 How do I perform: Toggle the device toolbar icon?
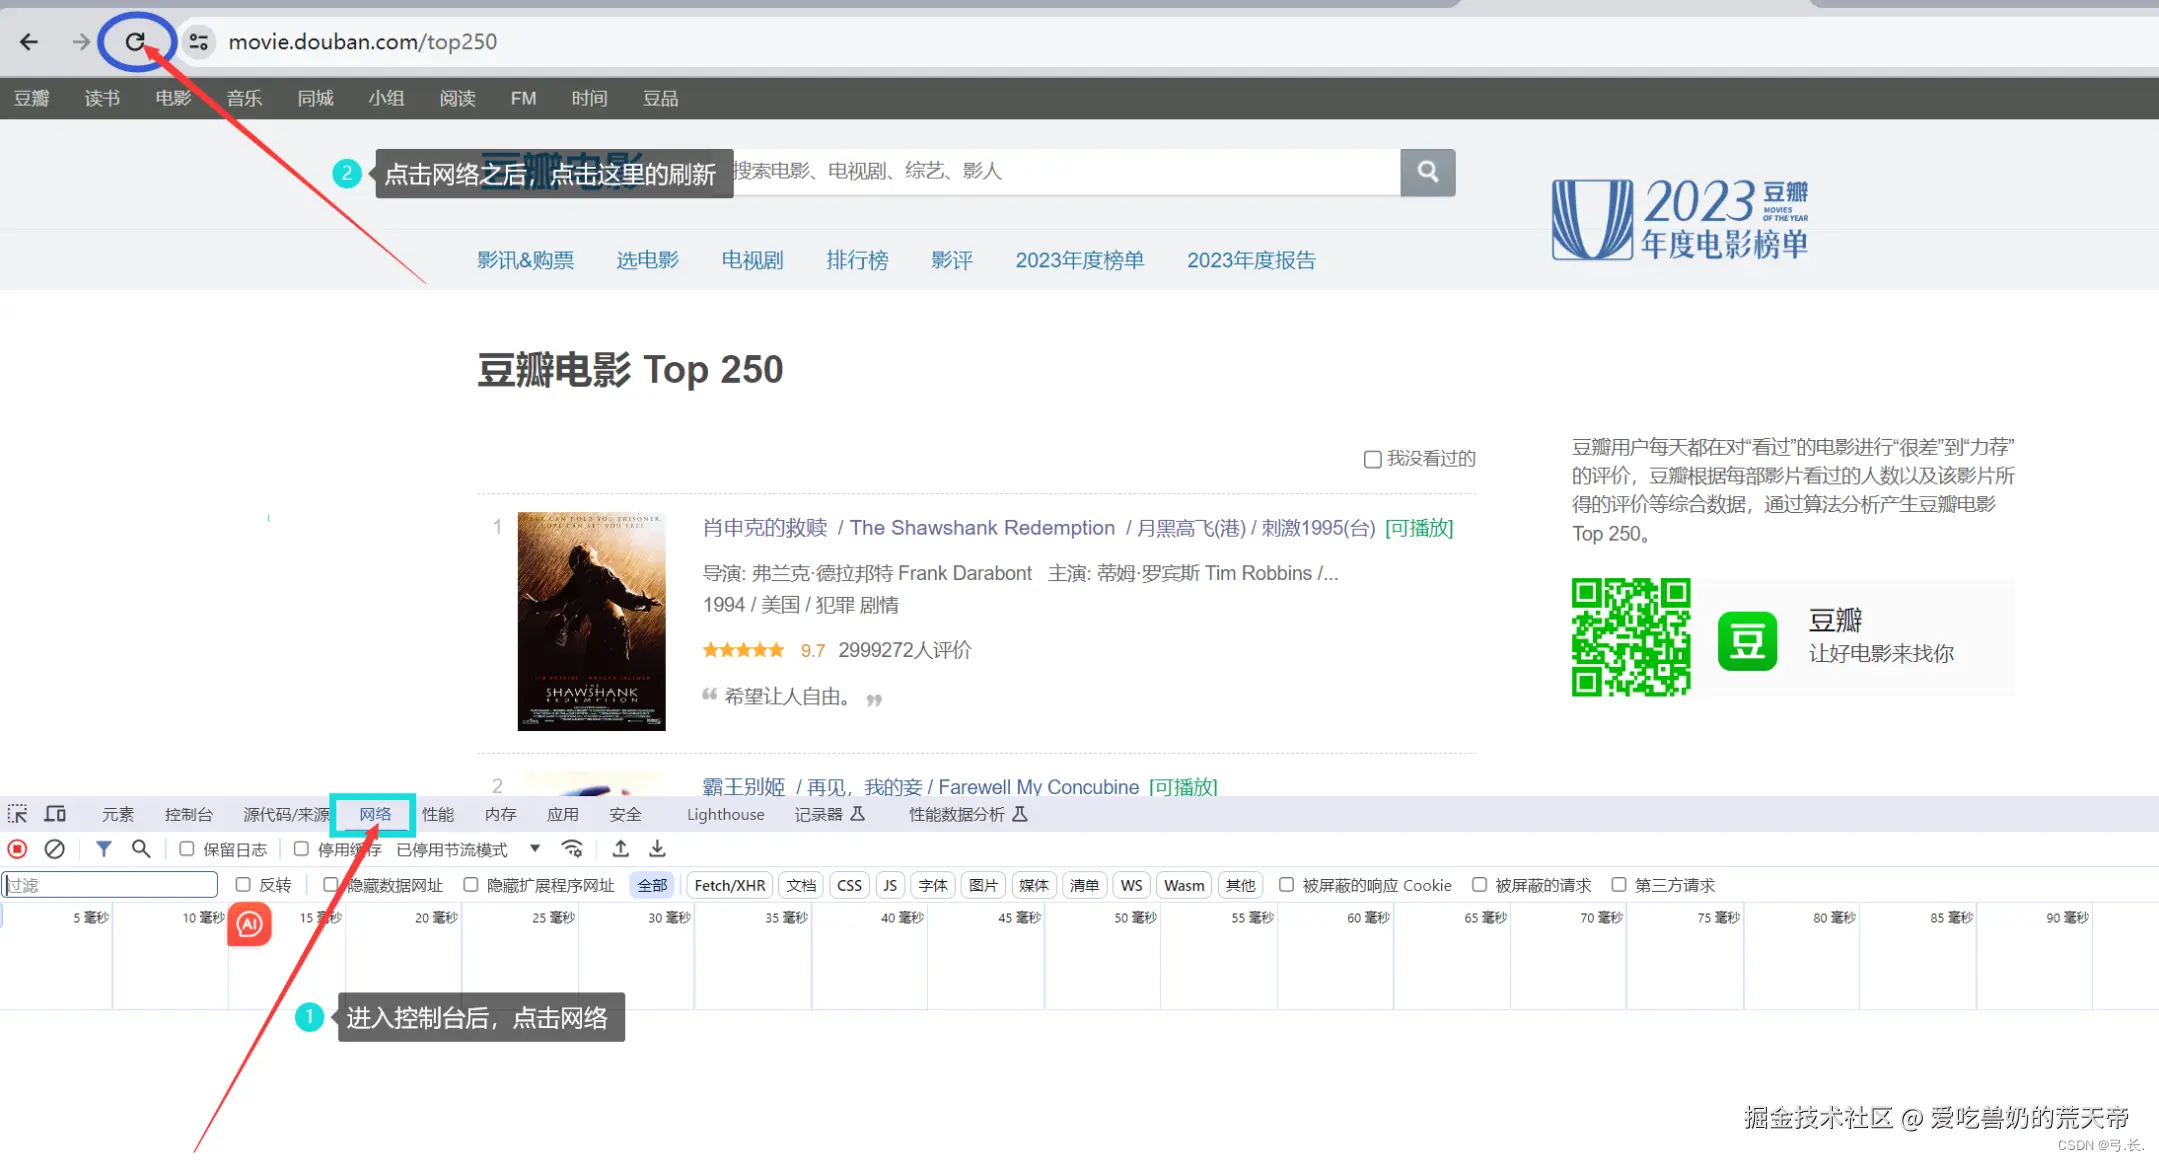(56, 814)
